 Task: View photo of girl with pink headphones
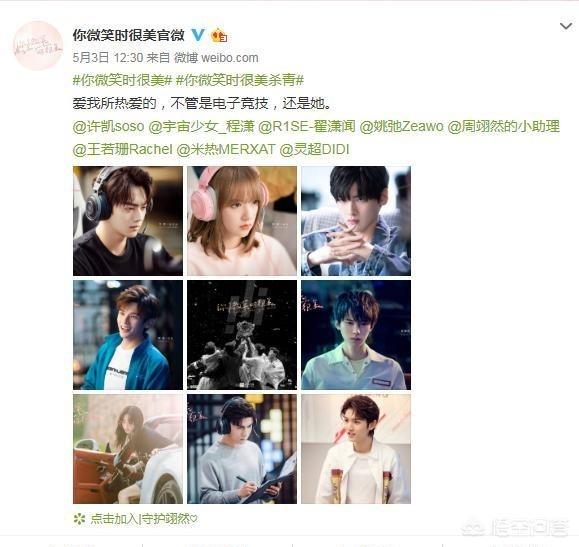click(242, 221)
